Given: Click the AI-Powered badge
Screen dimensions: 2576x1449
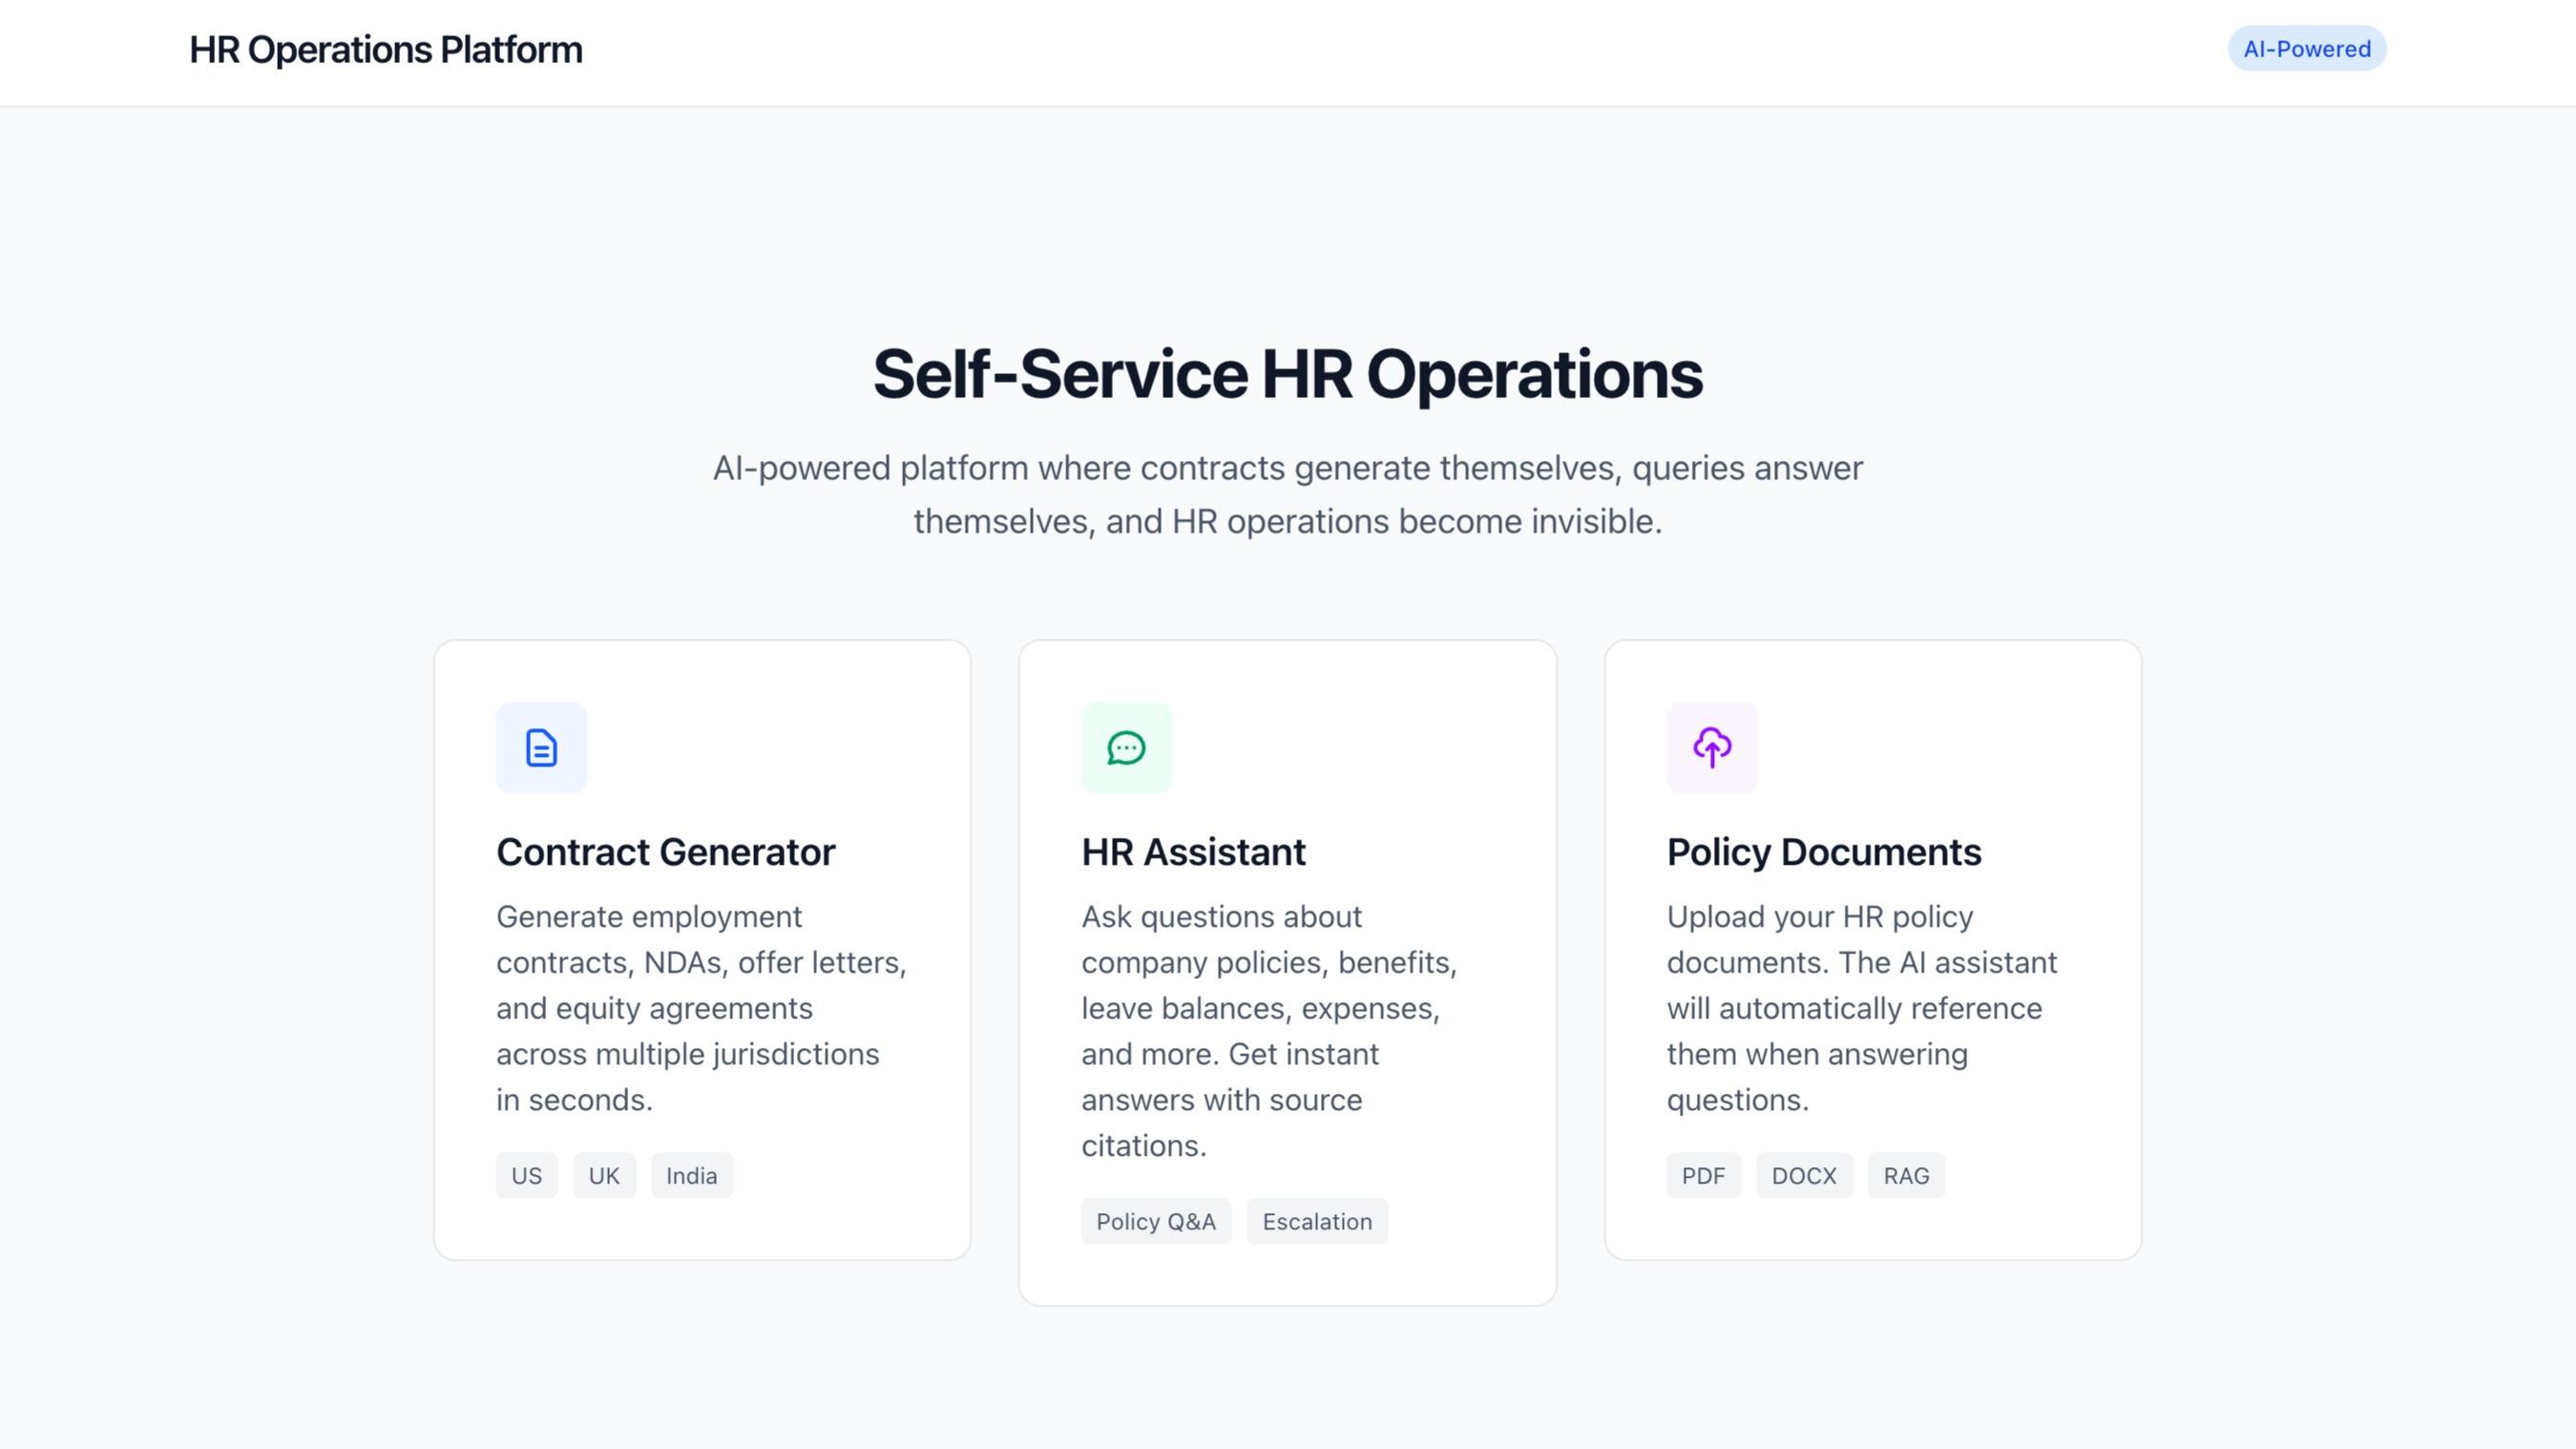Looking at the screenshot, I should tap(2306, 48).
